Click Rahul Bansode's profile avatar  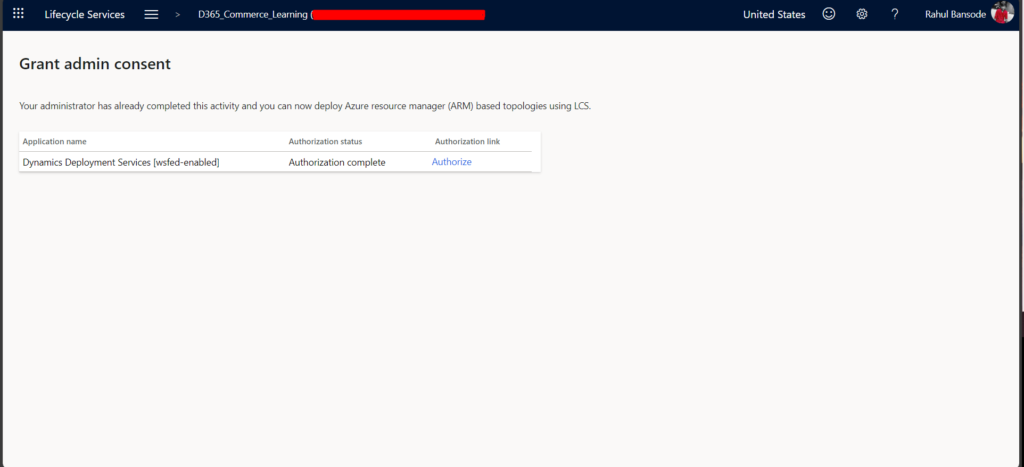1002,12
